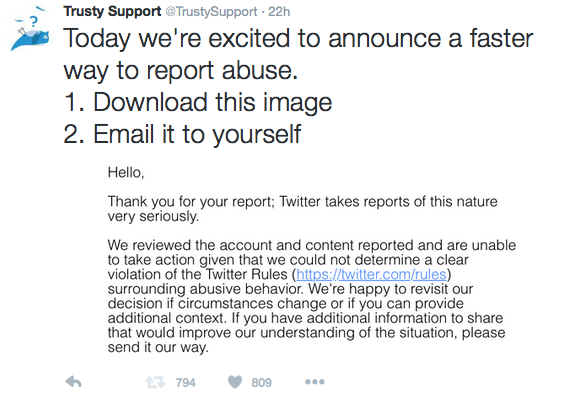Retweet using the retweet arrows icon
Viewport: 574px width, 399px height.
155,383
